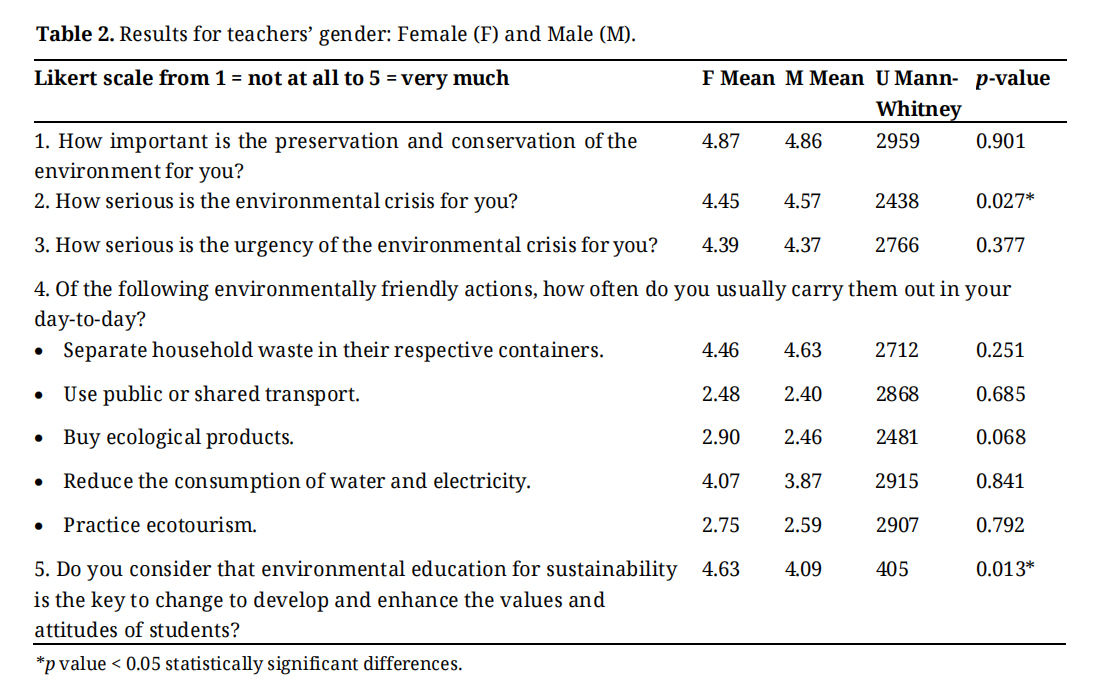This screenshot has width=1097, height=700.
Task: Click the footnote about statistically significant differences
Action: click(x=248, y=664)
